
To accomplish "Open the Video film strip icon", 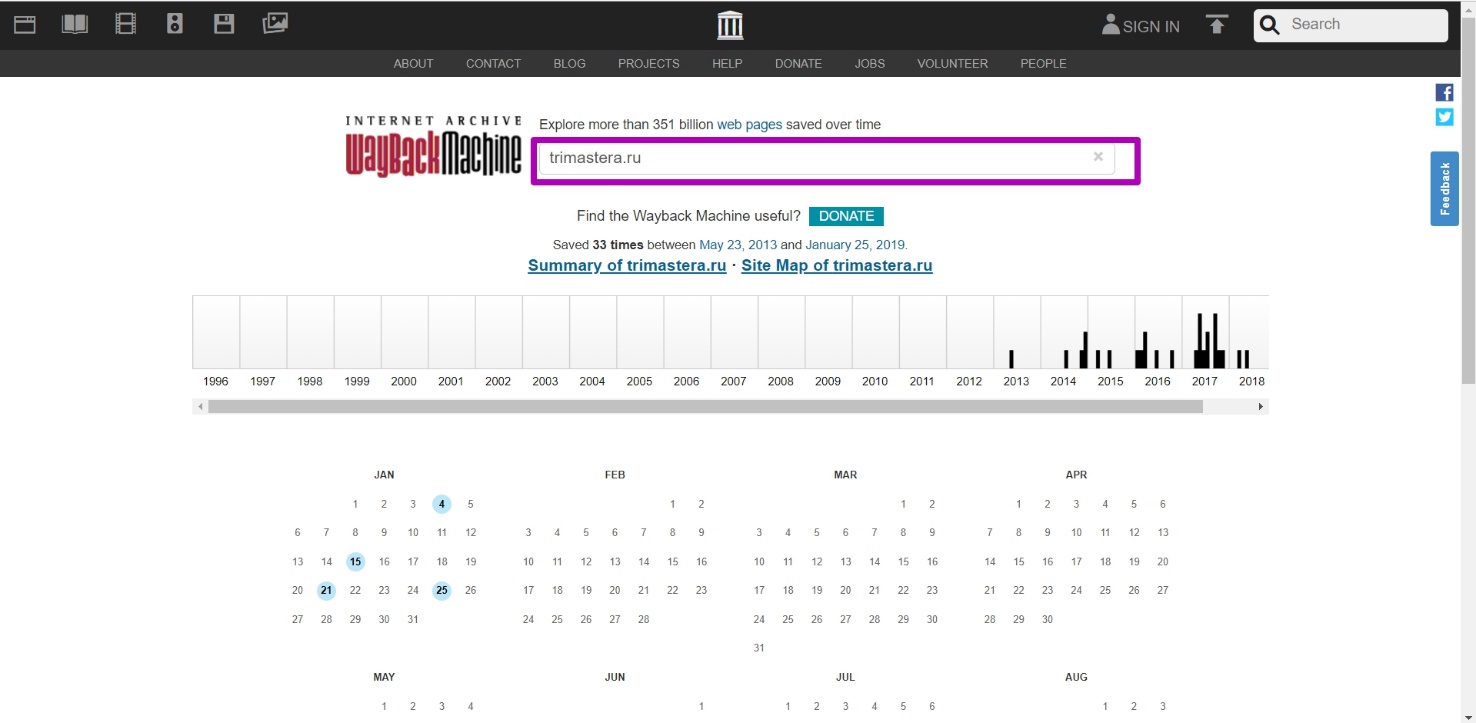I will click(125, 24).
